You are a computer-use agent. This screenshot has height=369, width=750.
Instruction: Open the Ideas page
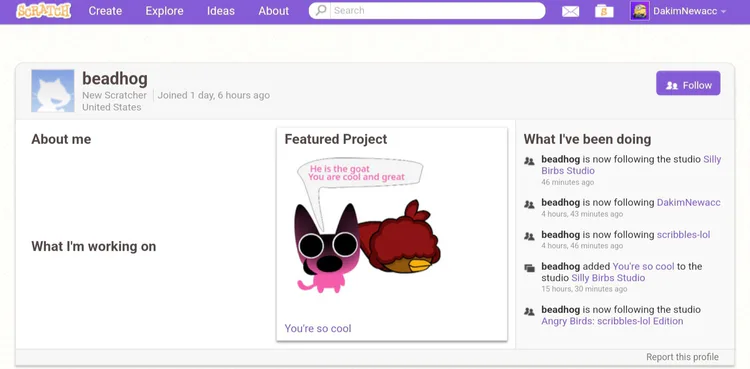221,11
